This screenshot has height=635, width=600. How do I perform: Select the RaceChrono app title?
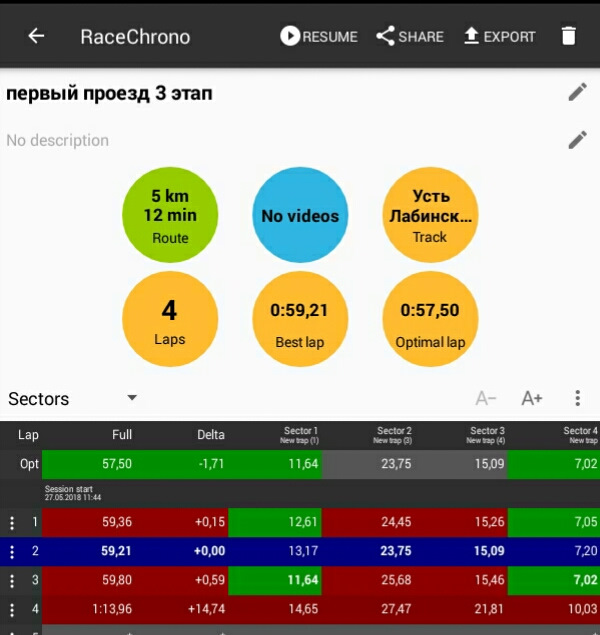point(135,36)
